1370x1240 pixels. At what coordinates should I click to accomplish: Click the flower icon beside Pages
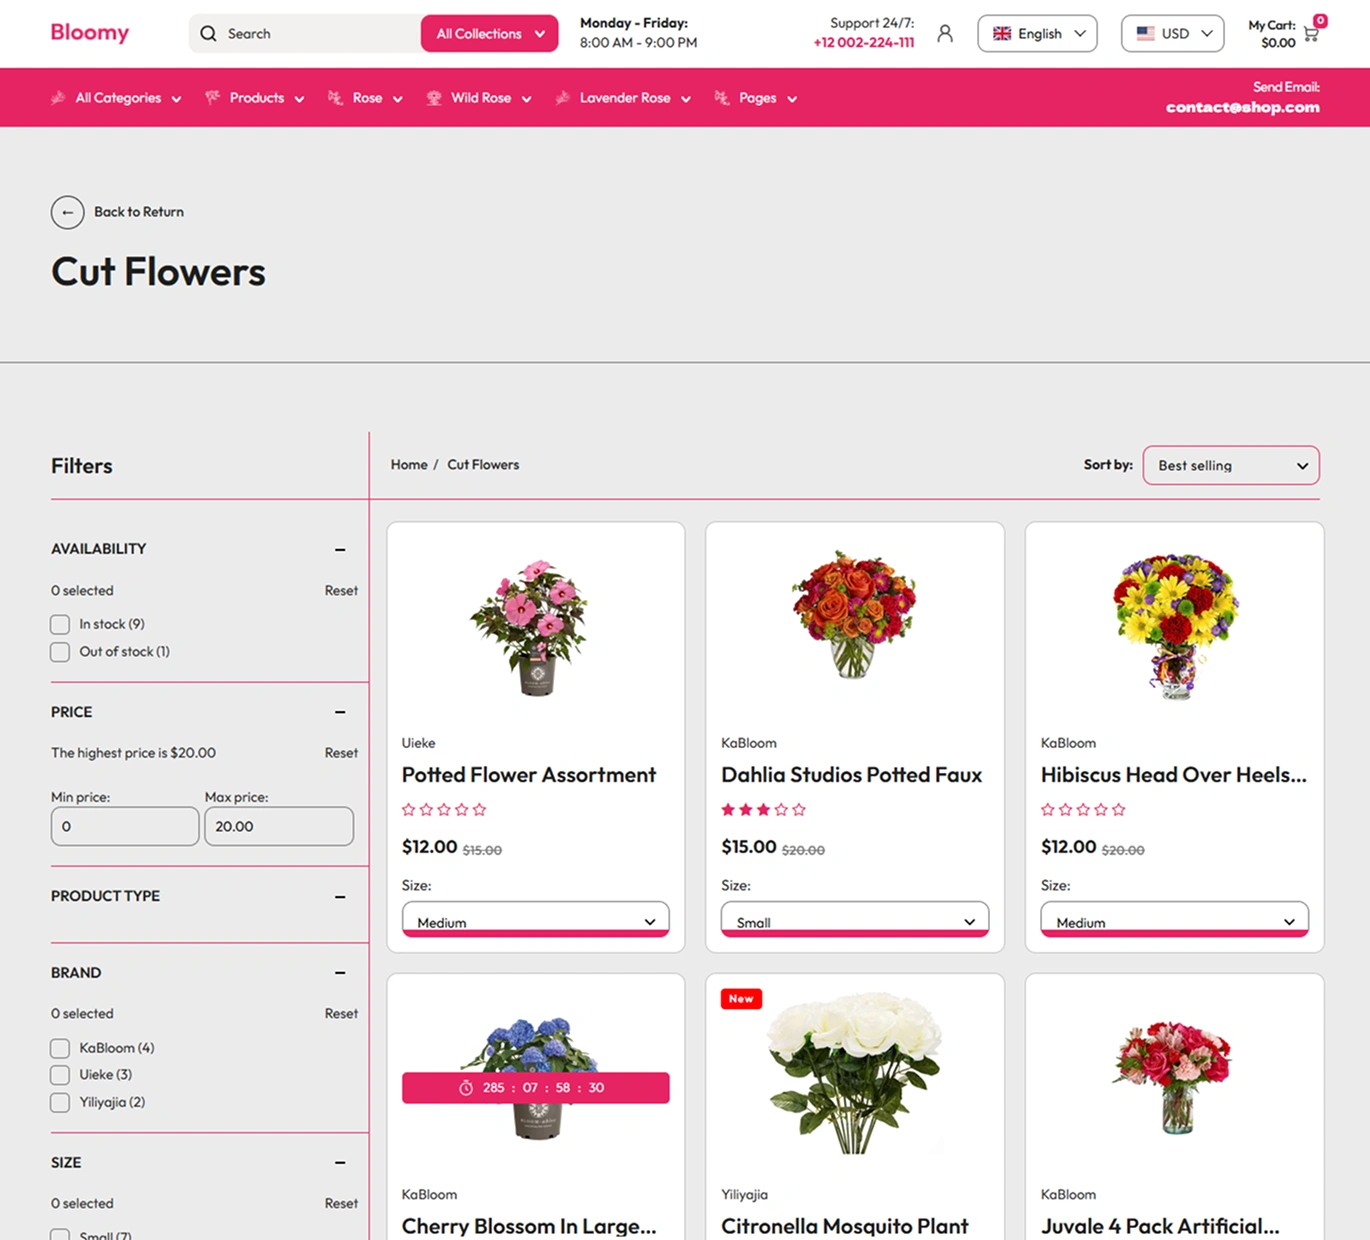[x=722, y=98]
